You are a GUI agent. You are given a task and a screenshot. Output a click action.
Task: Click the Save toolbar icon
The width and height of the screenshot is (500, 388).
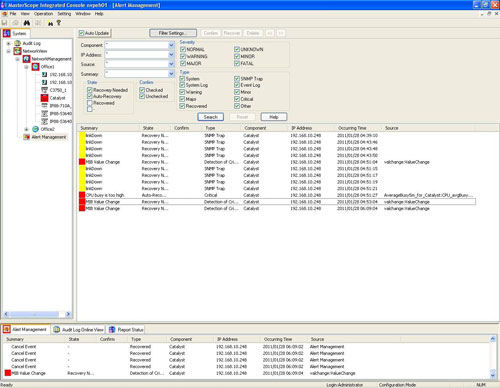pyautogui.click(x=4, y=23)
